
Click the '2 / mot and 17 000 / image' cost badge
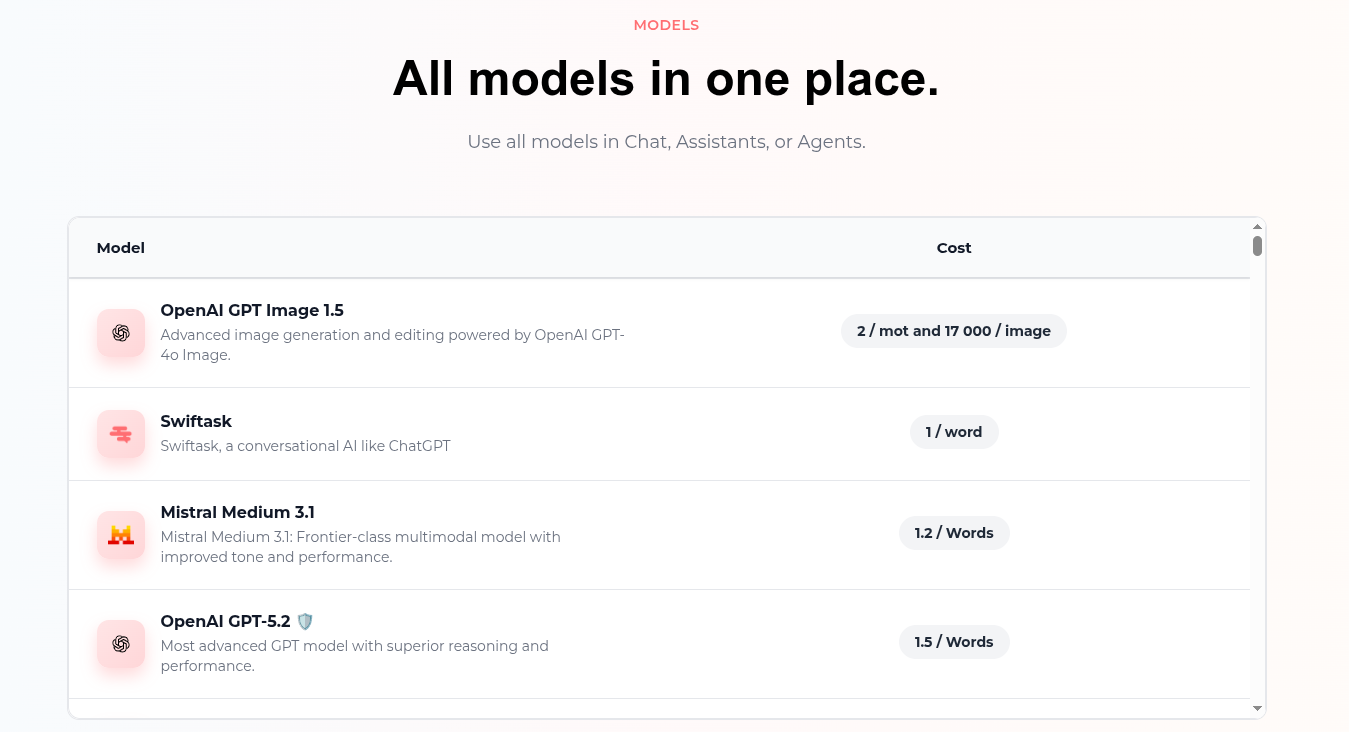(954, 331)
